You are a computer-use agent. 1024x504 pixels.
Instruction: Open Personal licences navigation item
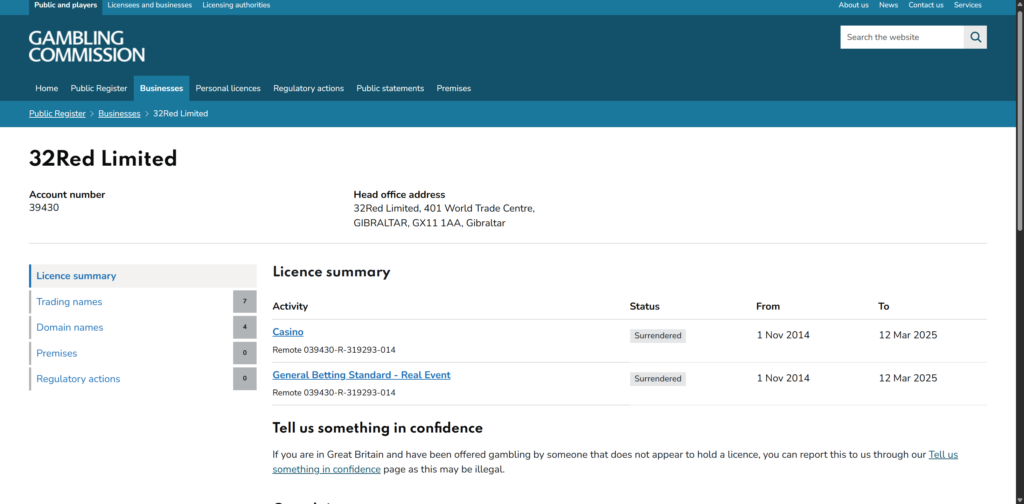228,88
